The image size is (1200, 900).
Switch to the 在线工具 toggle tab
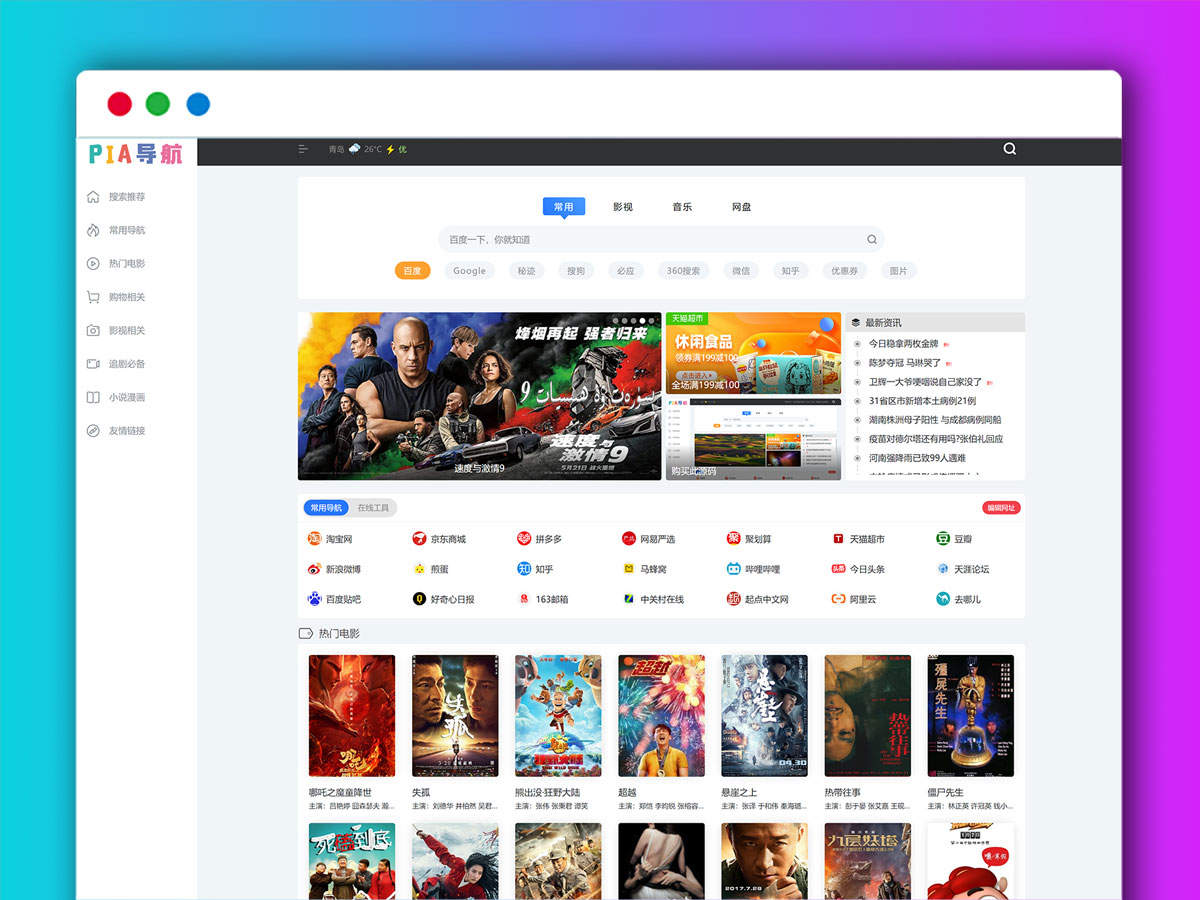[x=373, y=508]
